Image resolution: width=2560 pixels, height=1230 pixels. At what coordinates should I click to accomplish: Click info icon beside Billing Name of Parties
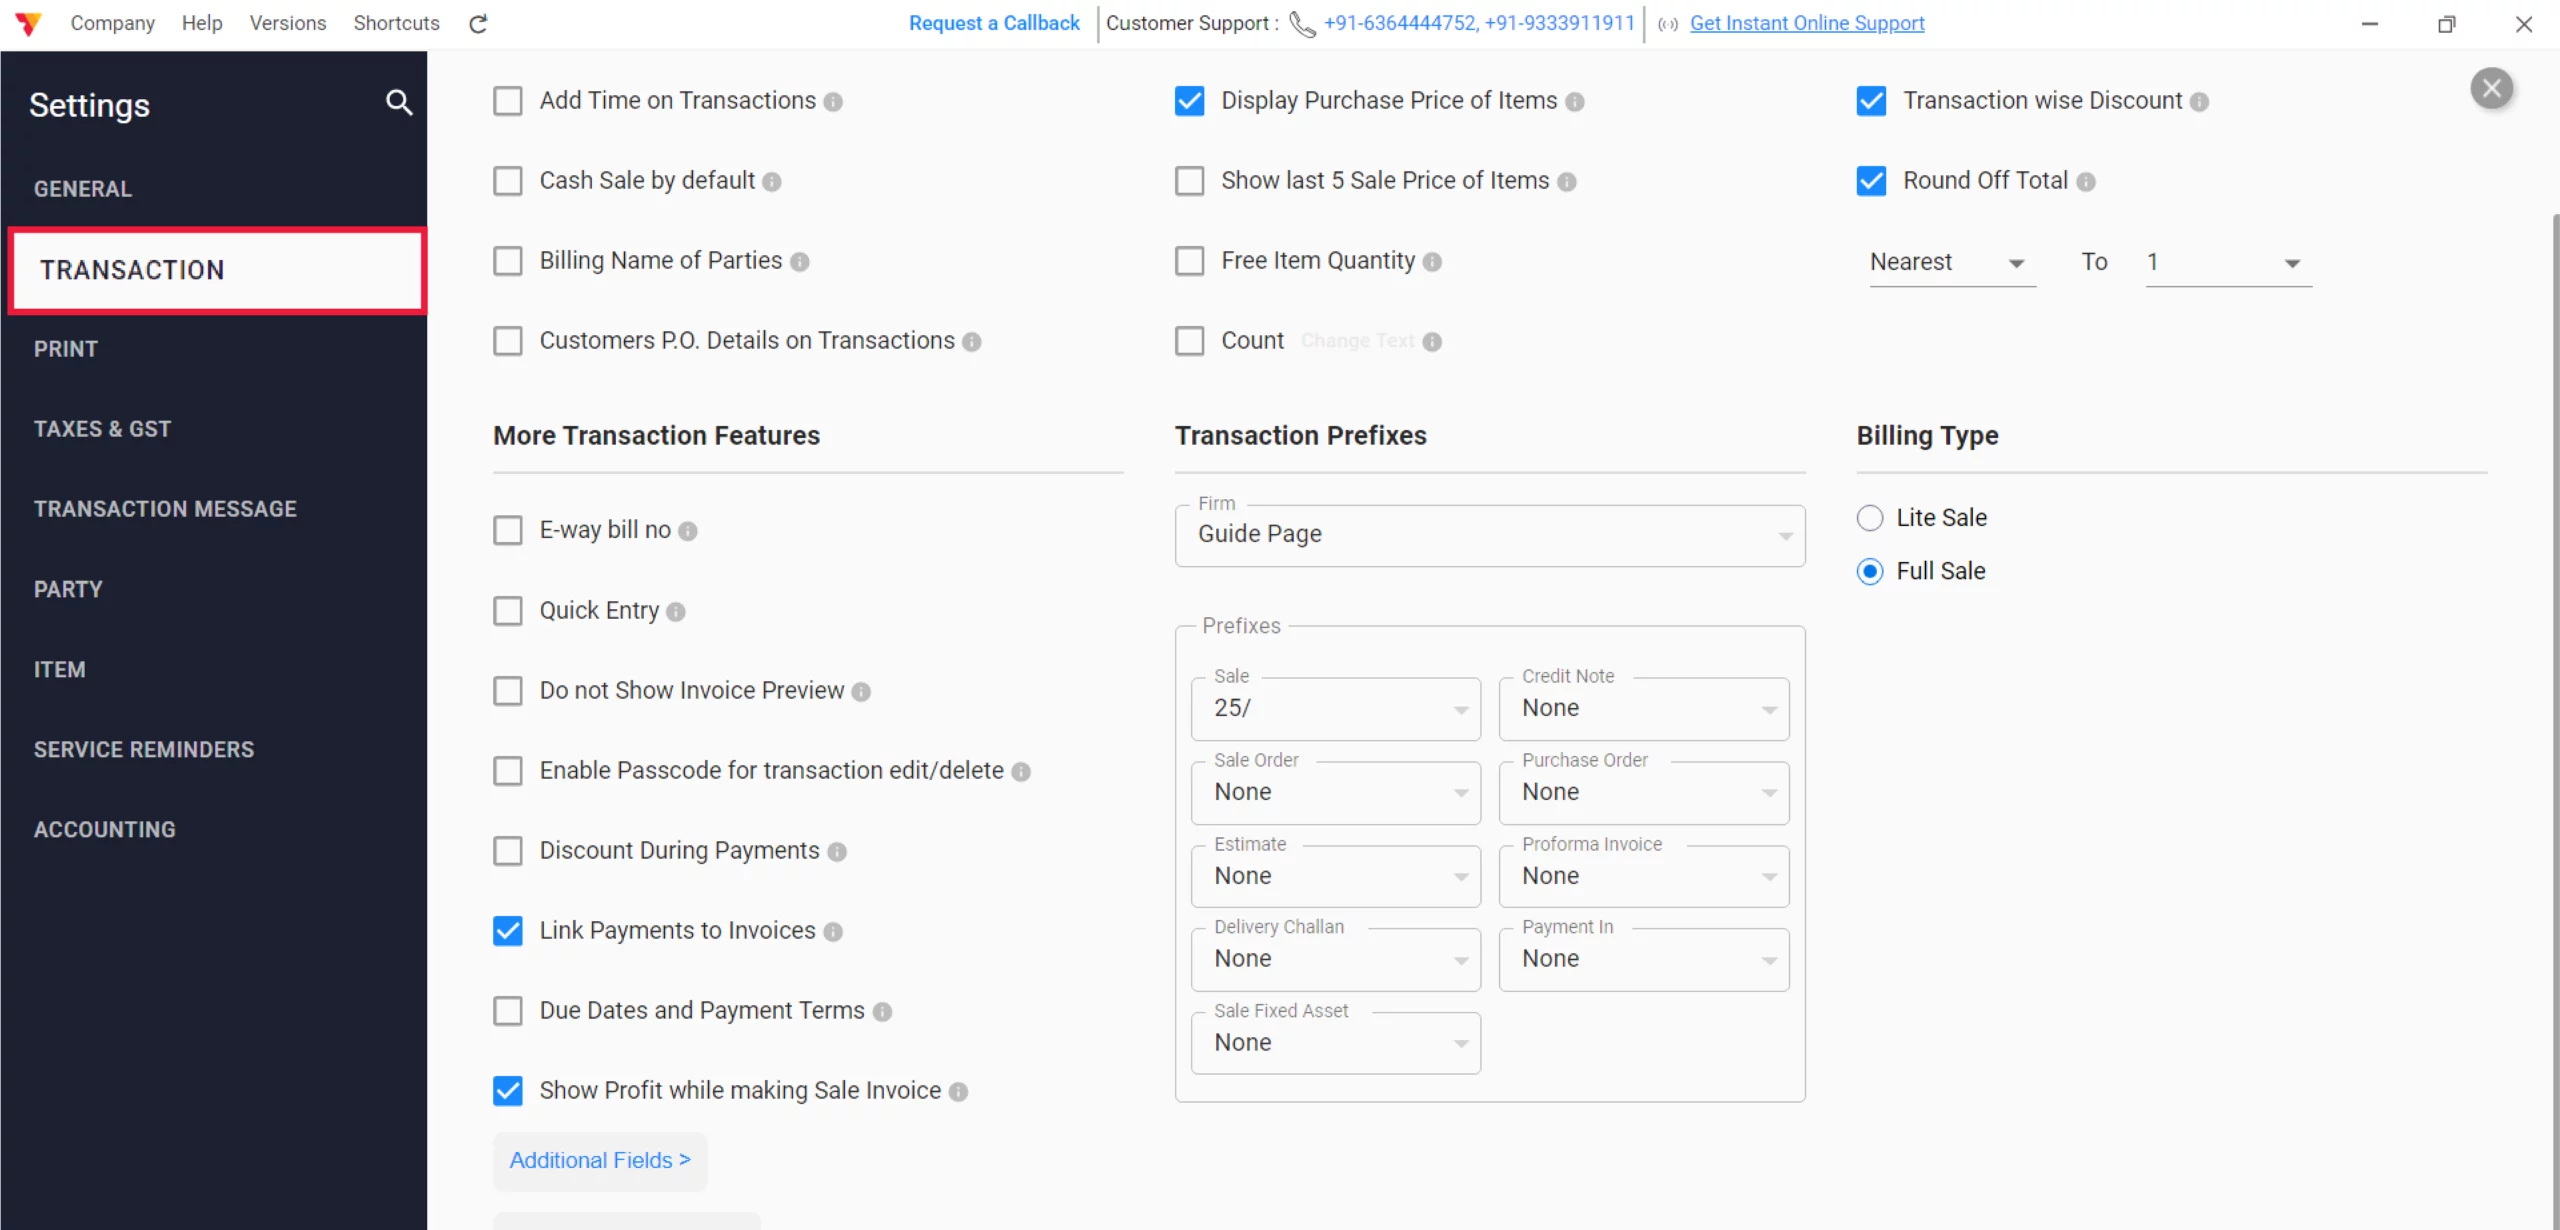pyautogui.click(x=799, y=262)
